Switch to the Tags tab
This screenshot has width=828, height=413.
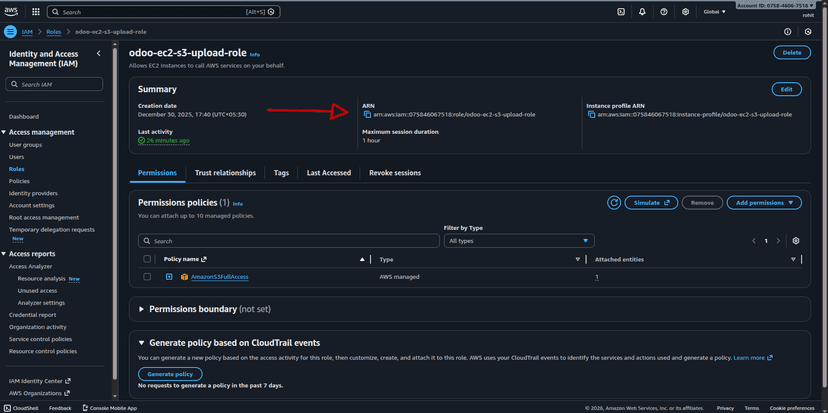(x=281, y=173)
